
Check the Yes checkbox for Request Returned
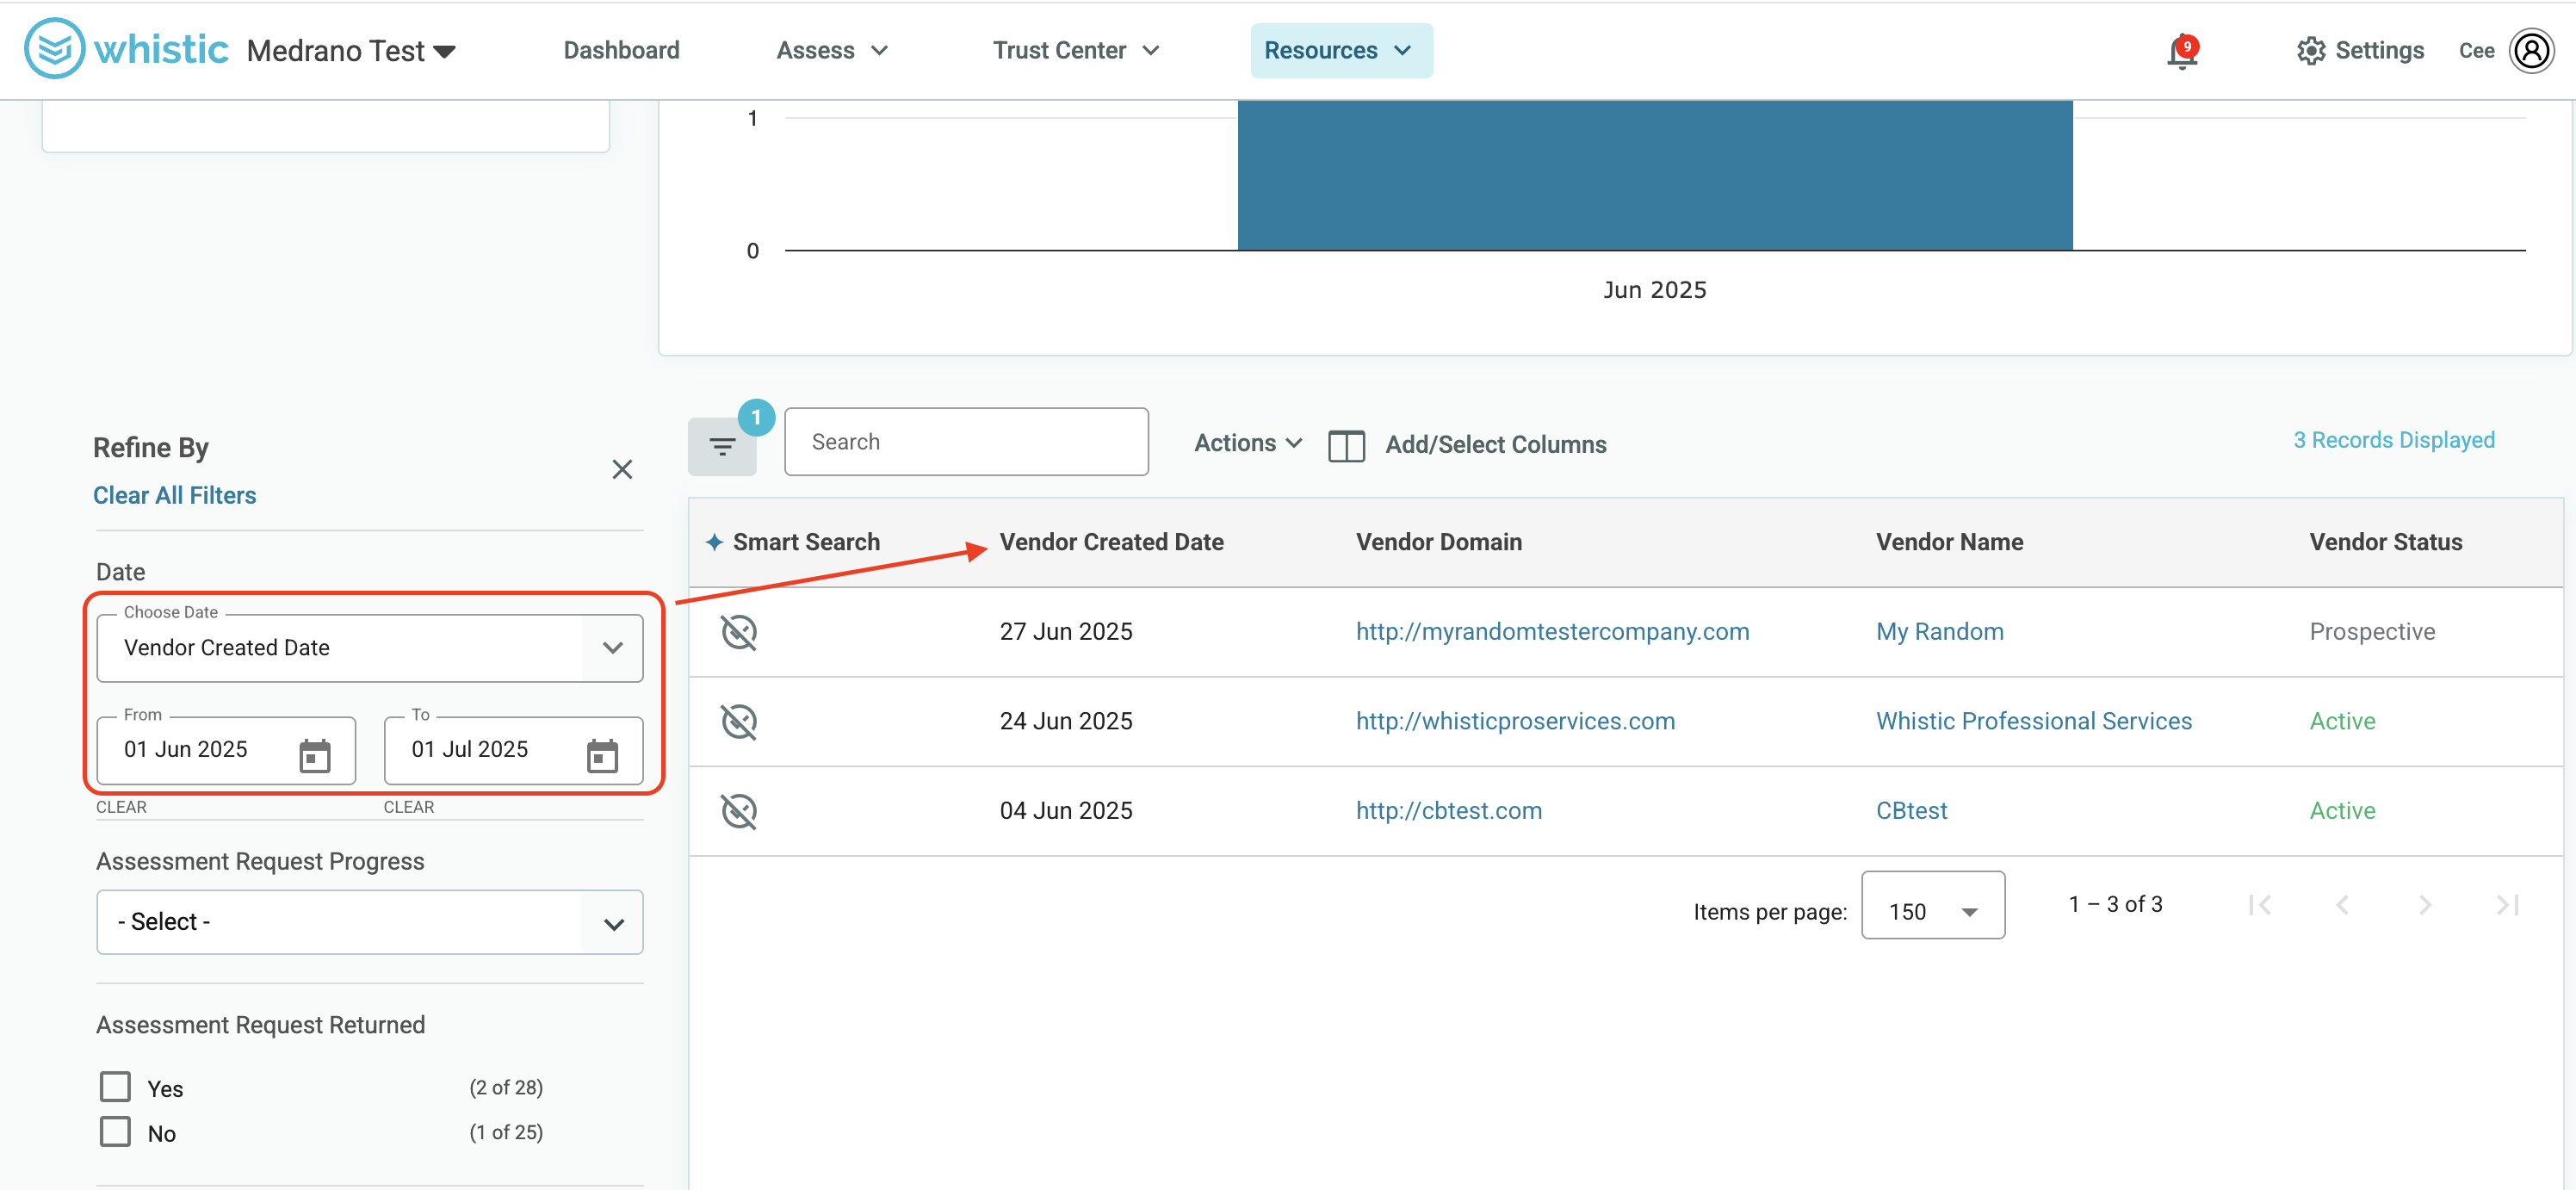[115, 1086]
